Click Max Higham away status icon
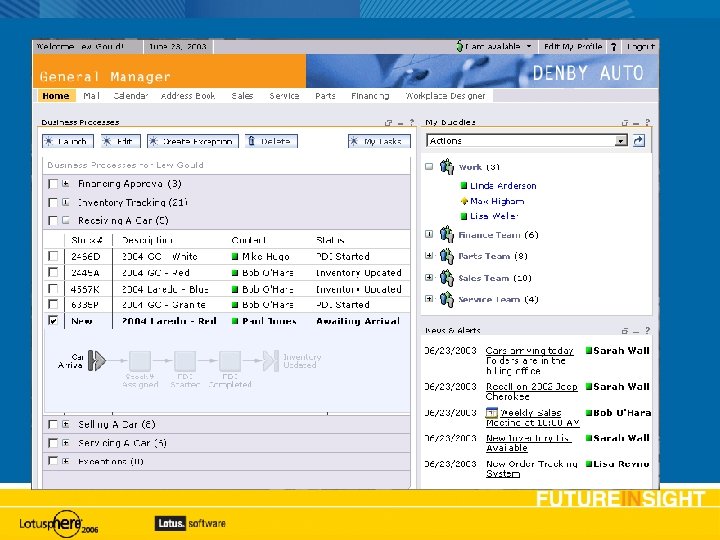This screenshot has width=720, height=540. point(464,201)
